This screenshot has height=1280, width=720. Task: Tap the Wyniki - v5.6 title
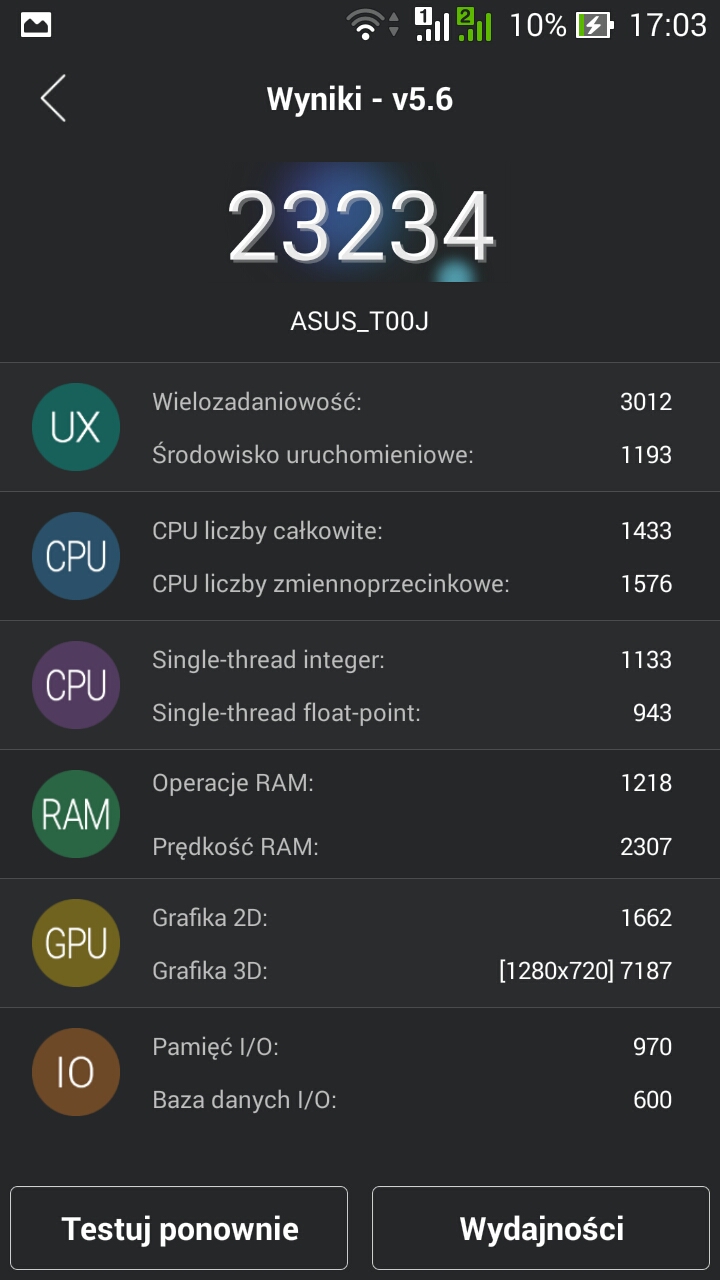(360, 99)
